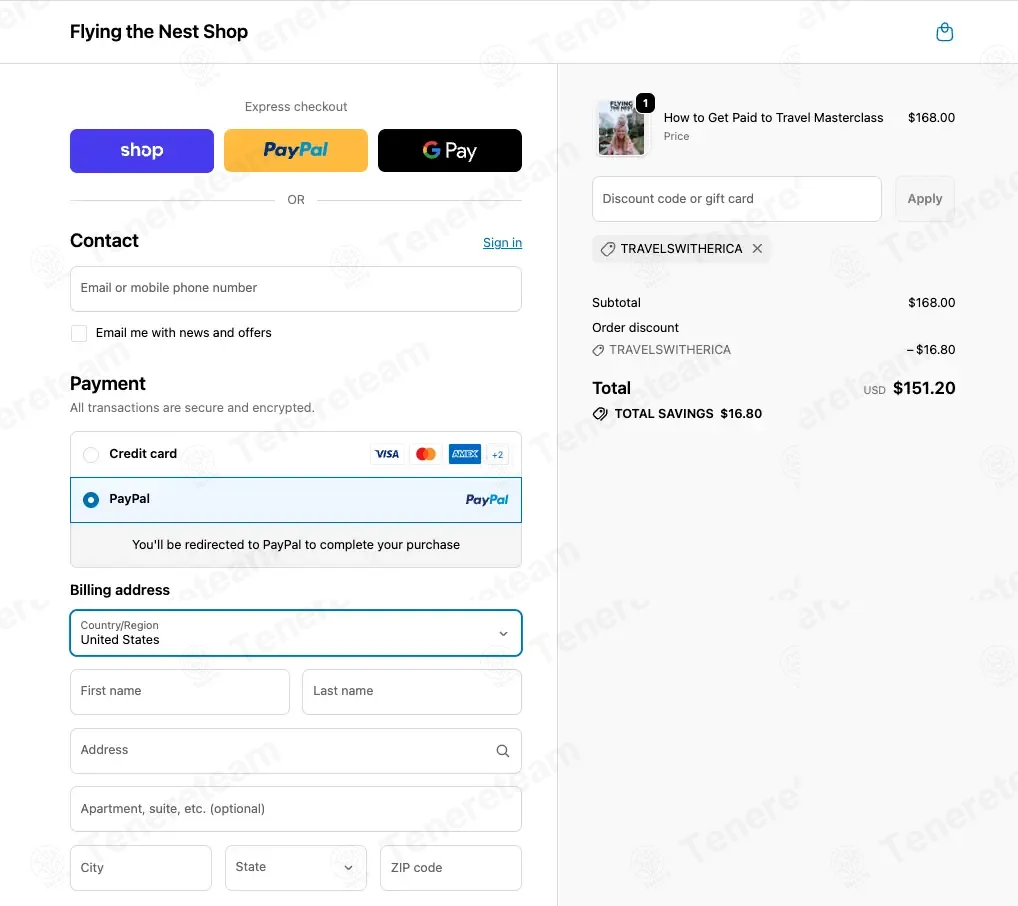
Task: Focus the First name field
Action: pyautogui.click(x=180, y=692)
